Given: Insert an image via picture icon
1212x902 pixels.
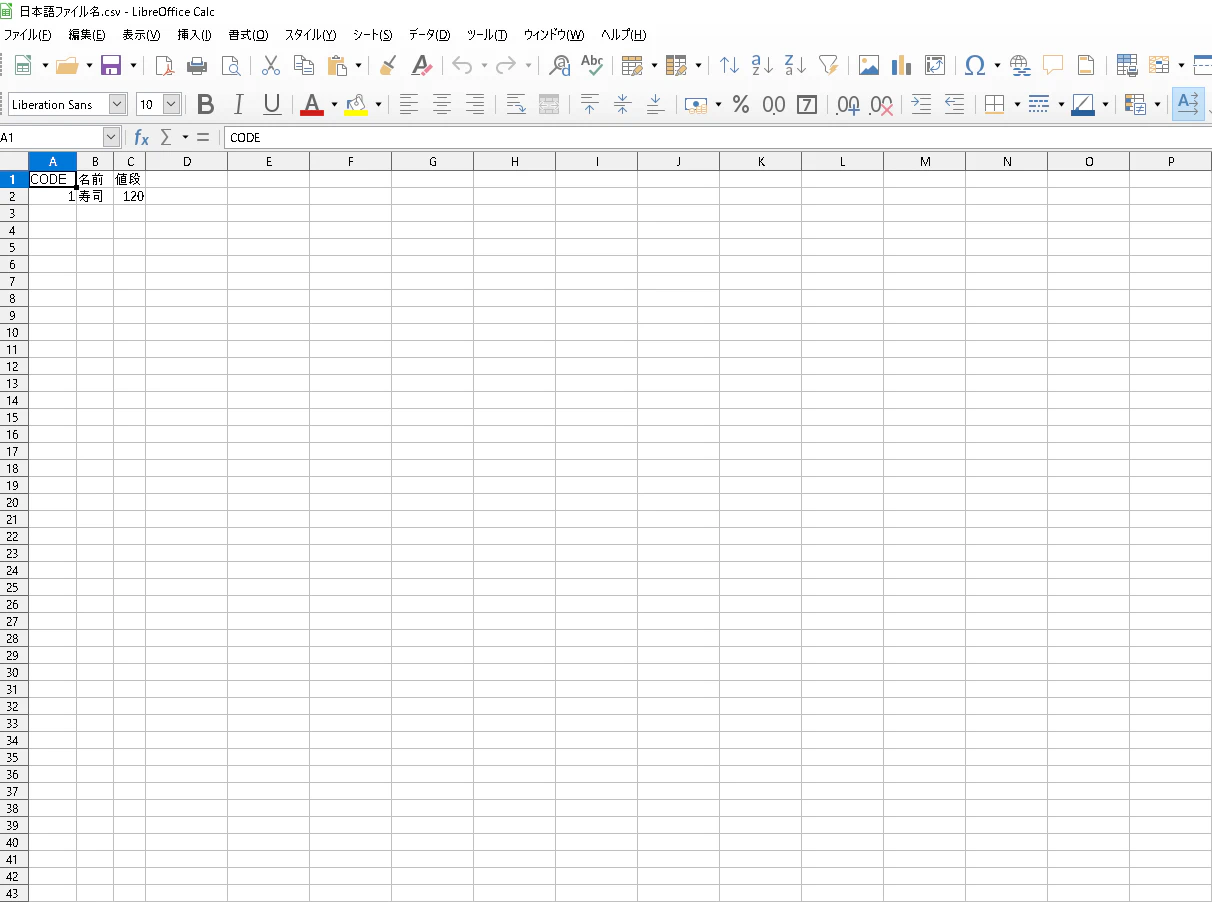Looking at the screenshot, I should pos(869,66).
